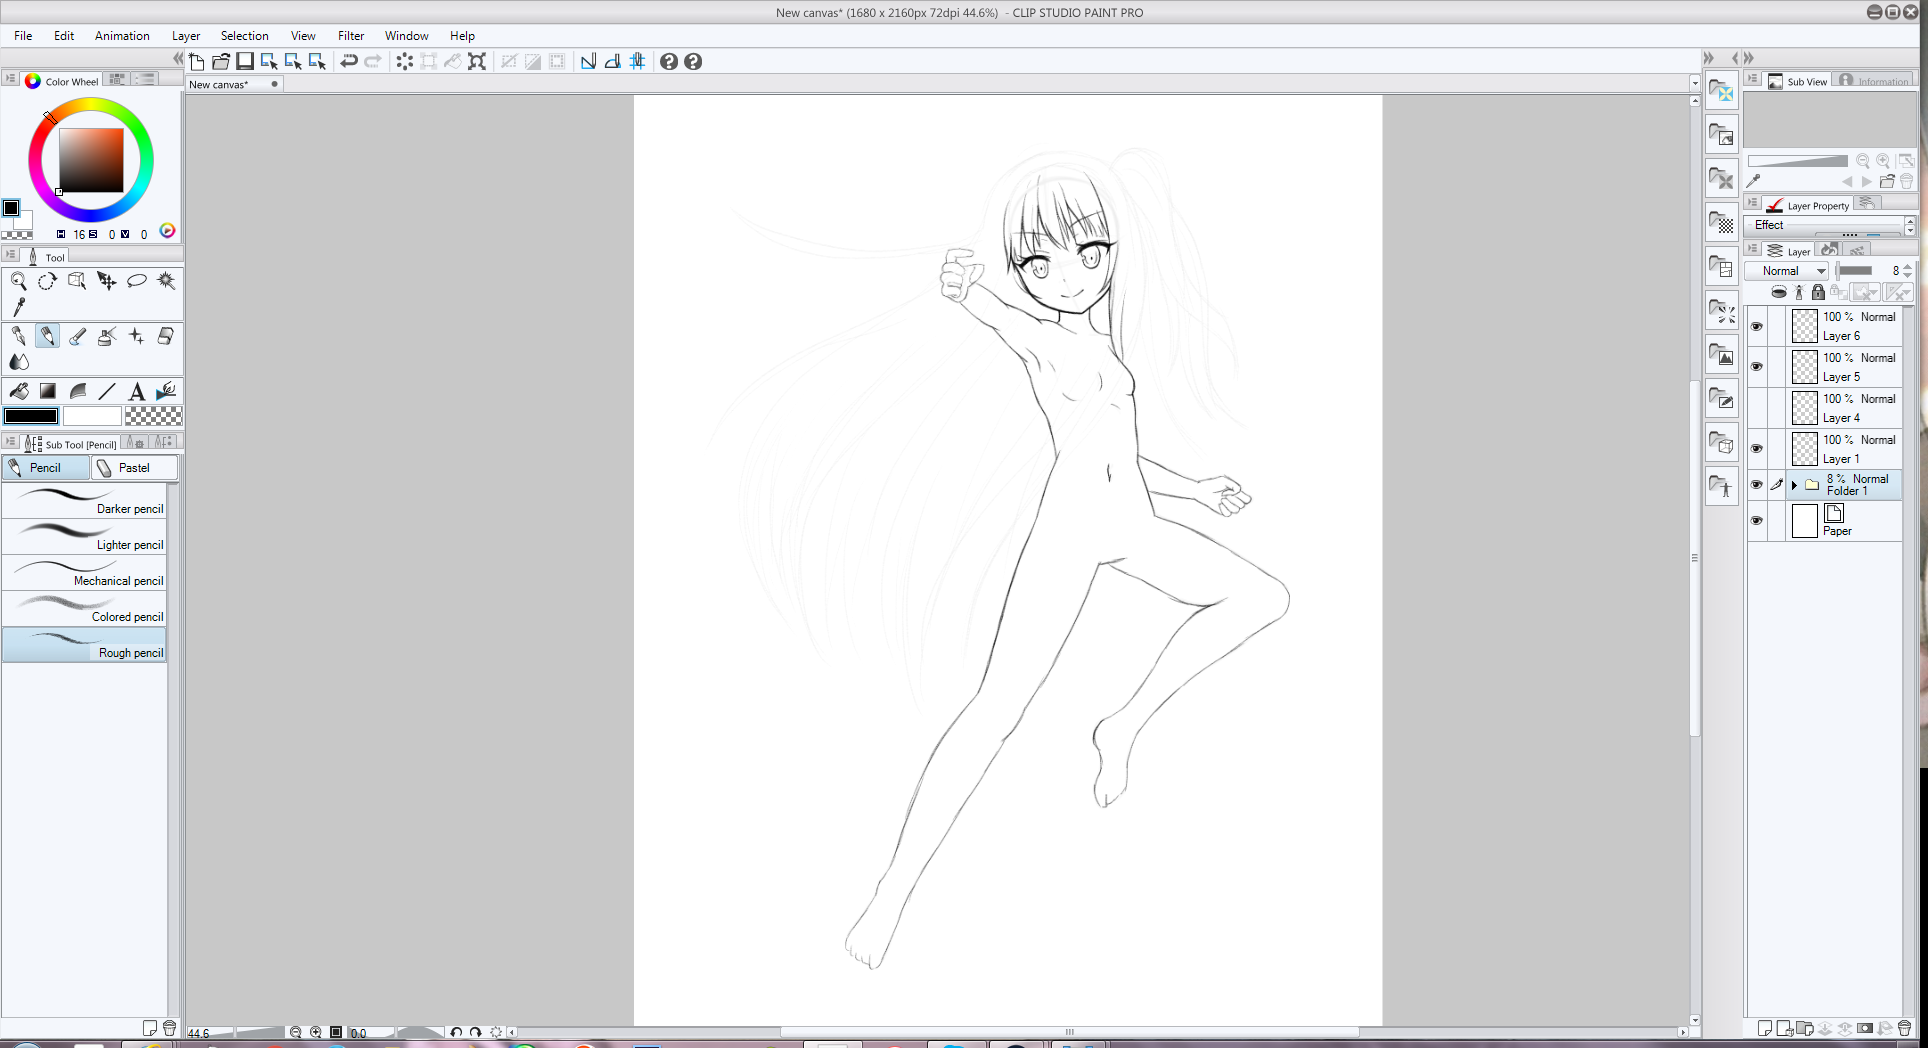This screenshot has height=1048, width=1928.
Task: Select the Airbrush tool
Action: coord(107,336)
